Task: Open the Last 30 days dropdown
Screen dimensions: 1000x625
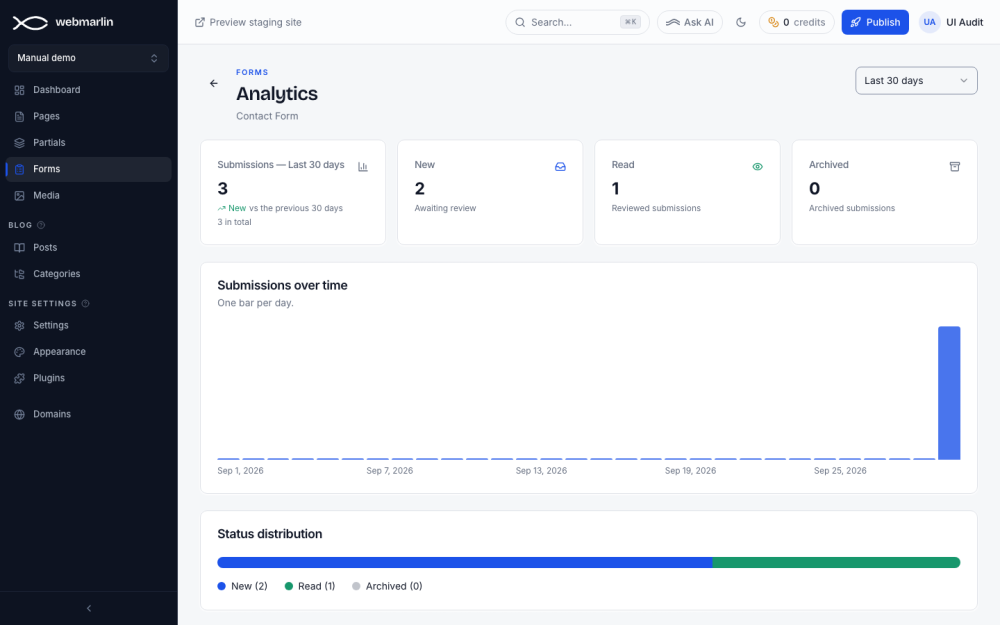Action: coord(916,81)
